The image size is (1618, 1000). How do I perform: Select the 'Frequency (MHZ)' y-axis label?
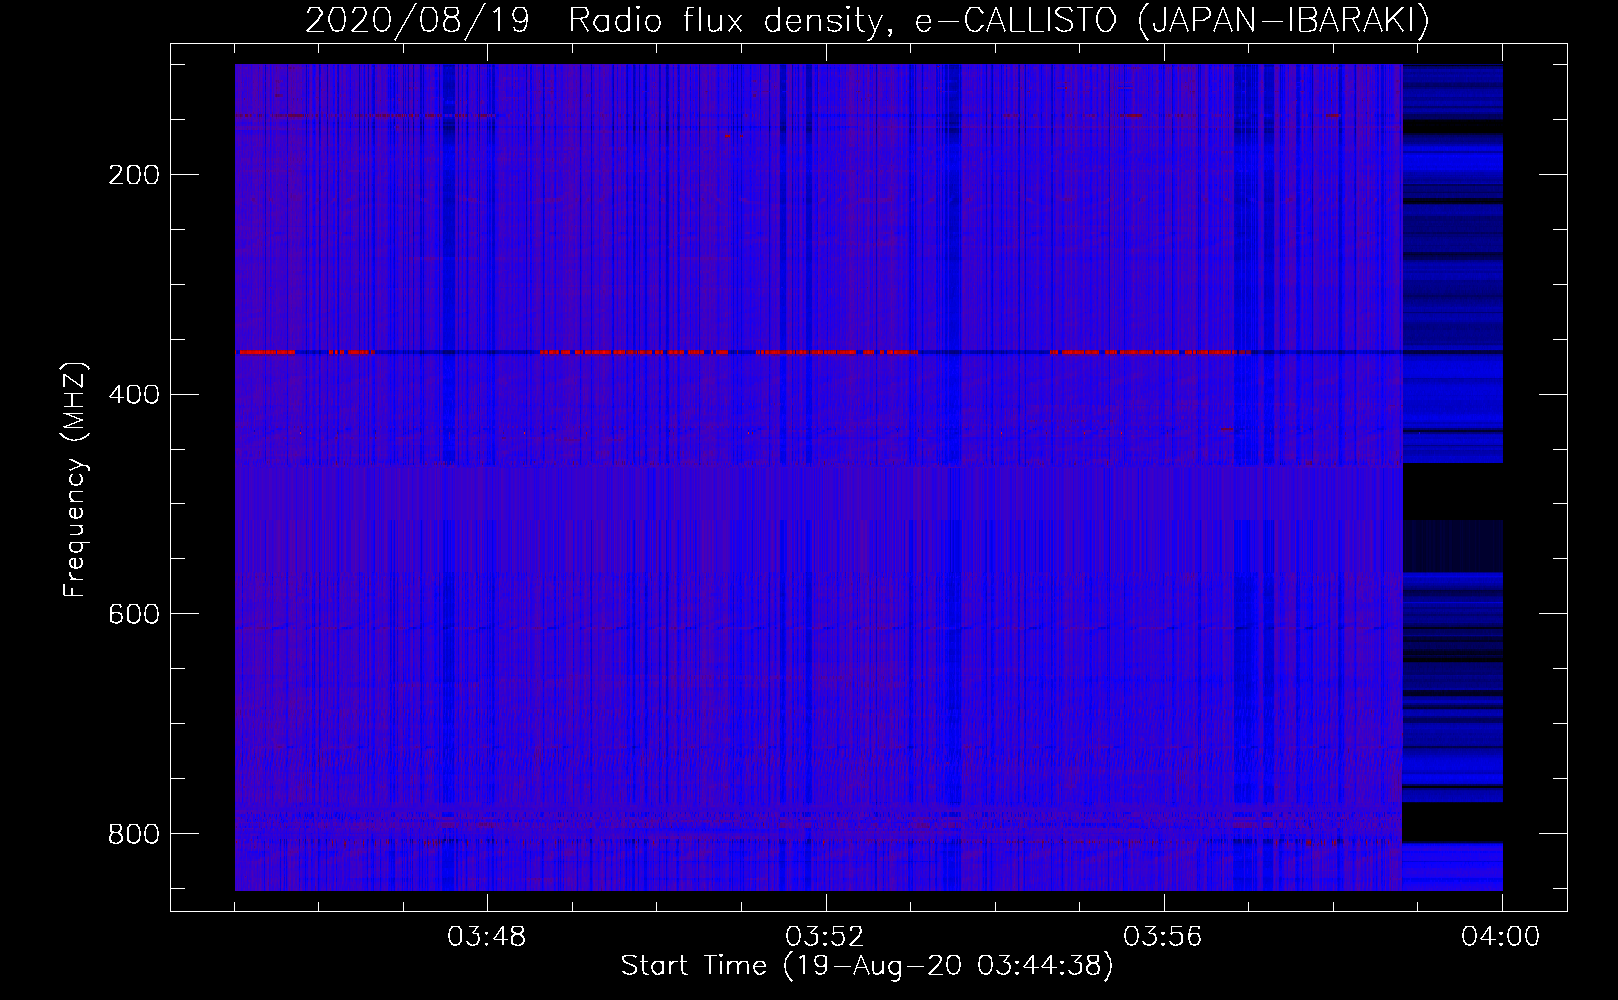75,480
